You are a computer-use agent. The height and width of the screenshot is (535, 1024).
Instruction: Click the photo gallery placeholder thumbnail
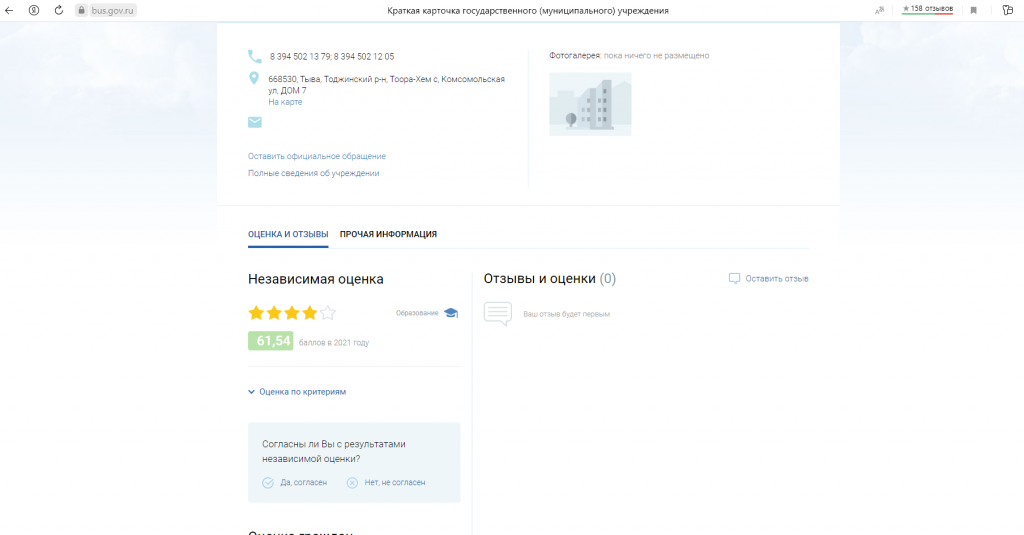pyautogui.click(x=590, y=103)
